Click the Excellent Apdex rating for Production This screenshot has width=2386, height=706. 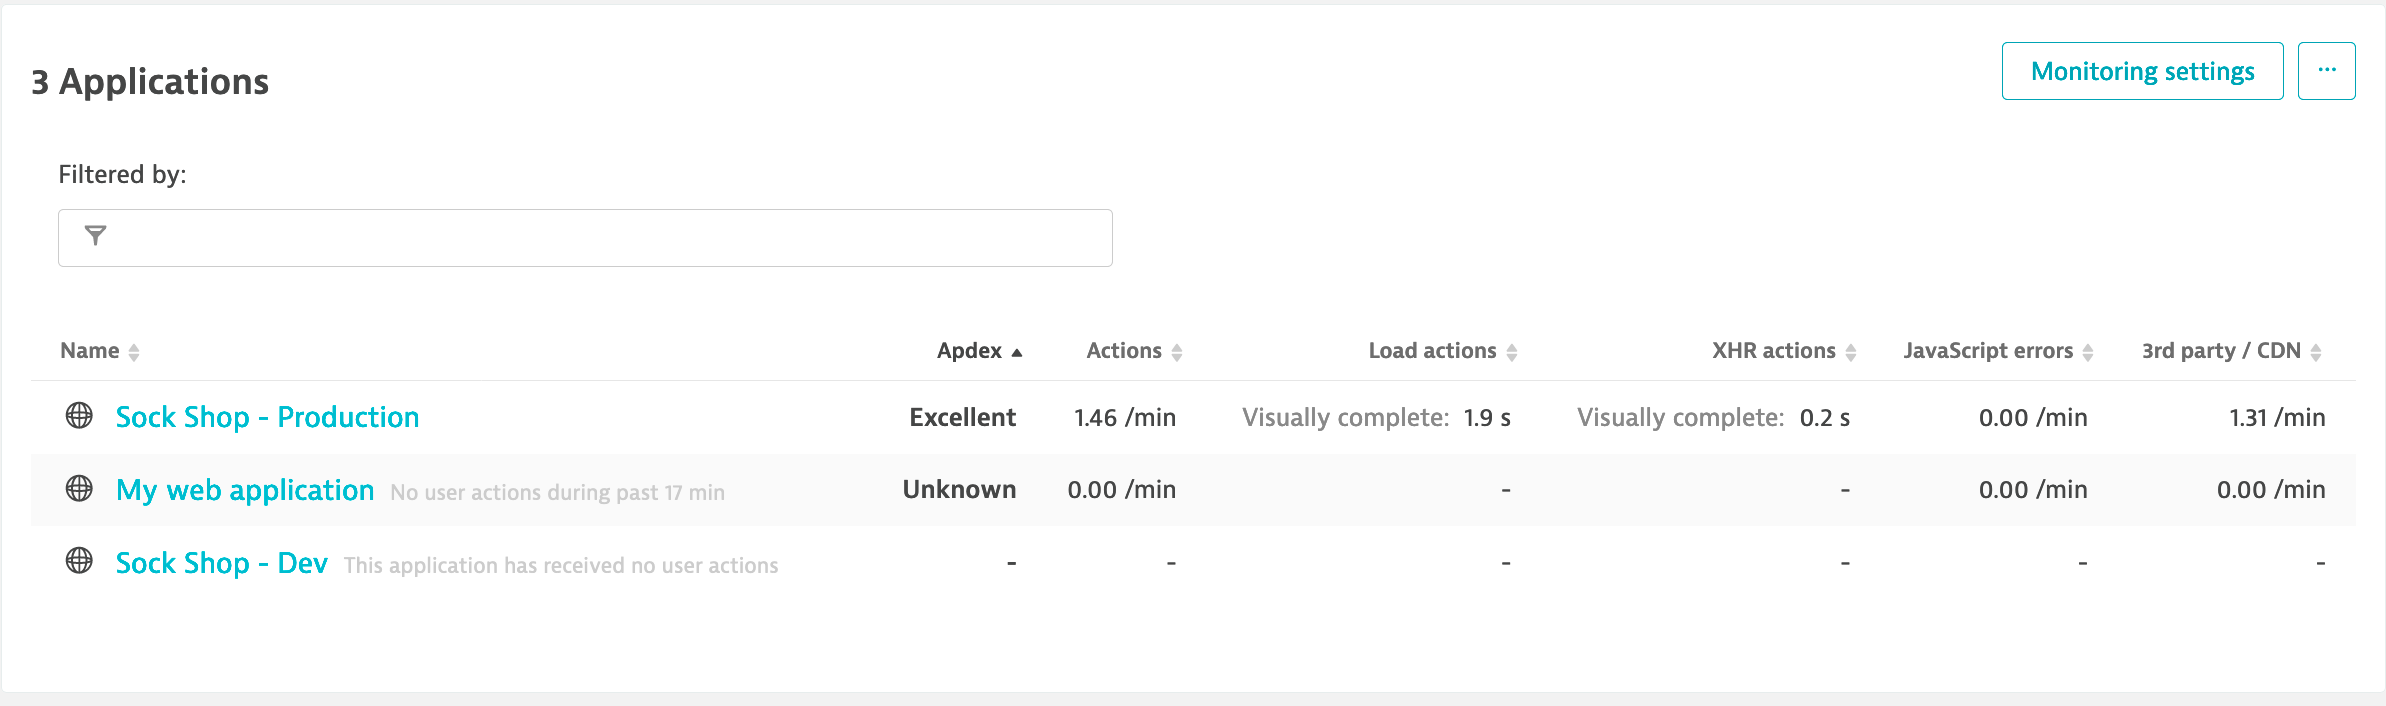tap(963, 417)
